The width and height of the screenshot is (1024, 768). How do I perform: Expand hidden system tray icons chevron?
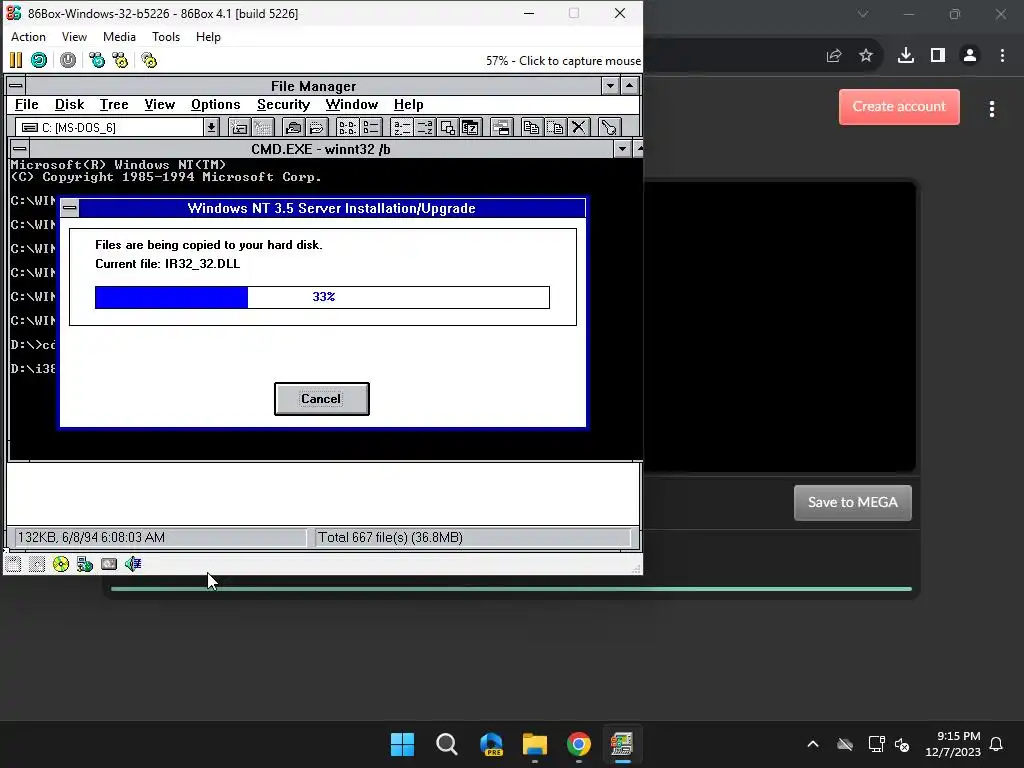(813, 744)
